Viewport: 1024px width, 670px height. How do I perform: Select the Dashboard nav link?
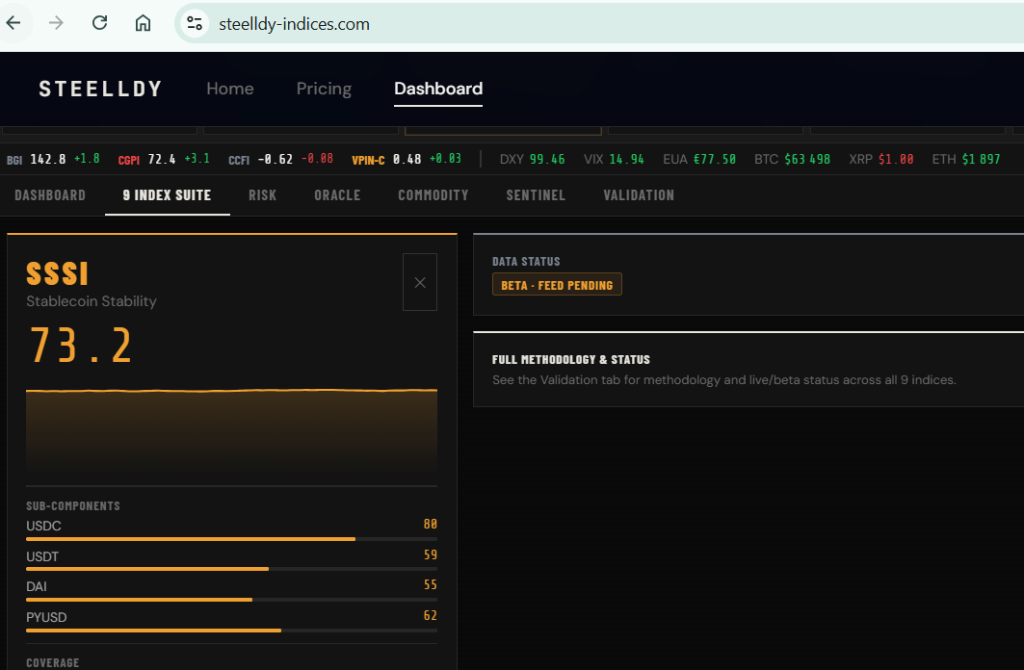438,89
